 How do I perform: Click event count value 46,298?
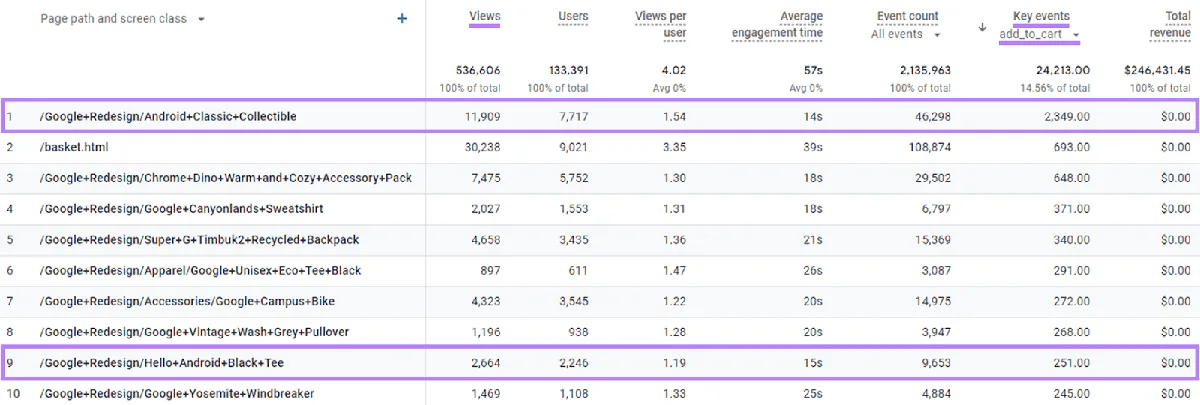pyautogui.click(x=931, y=117)
